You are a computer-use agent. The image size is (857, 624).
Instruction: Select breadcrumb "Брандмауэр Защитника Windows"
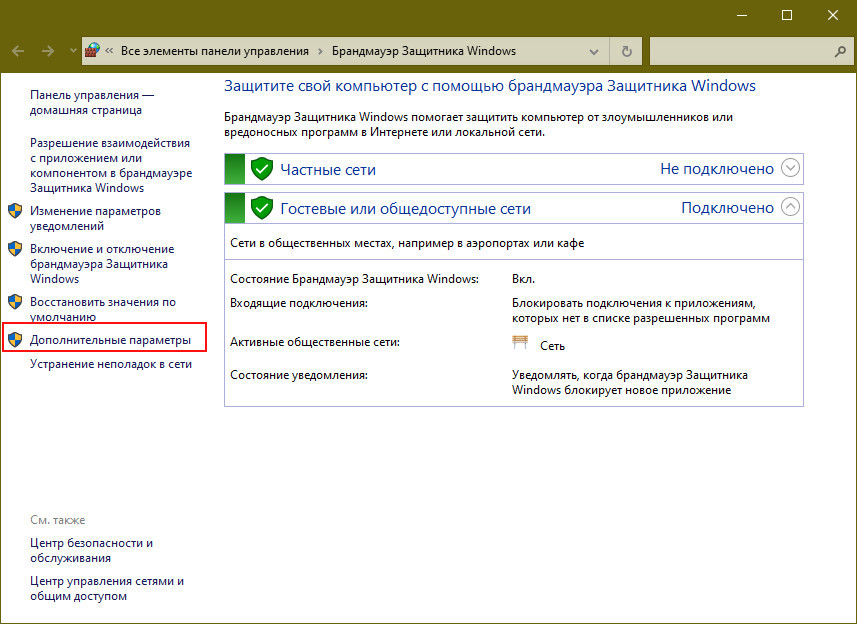point(425,51)
